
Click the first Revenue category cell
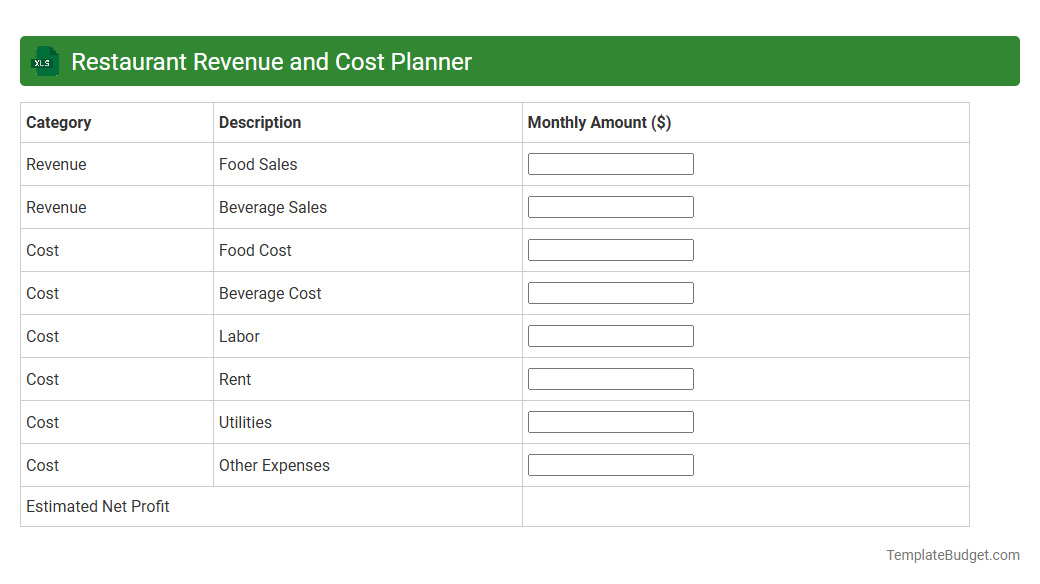point(56,164)
